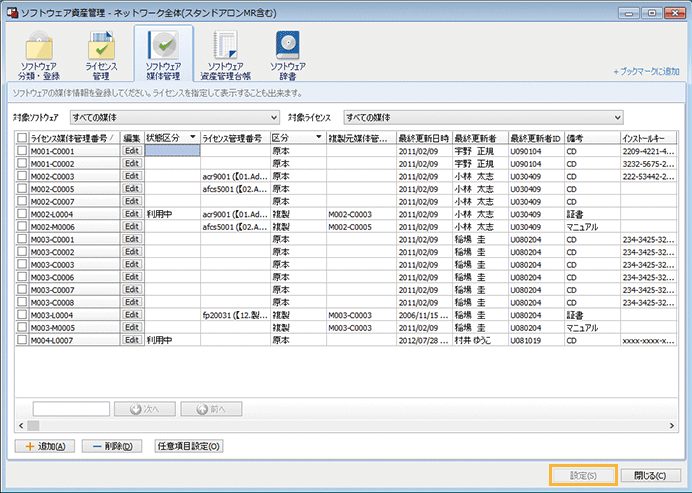Open the 区分 column filter arrow
The width and height of the screenshot is (692, 493).
coord(319,137)
